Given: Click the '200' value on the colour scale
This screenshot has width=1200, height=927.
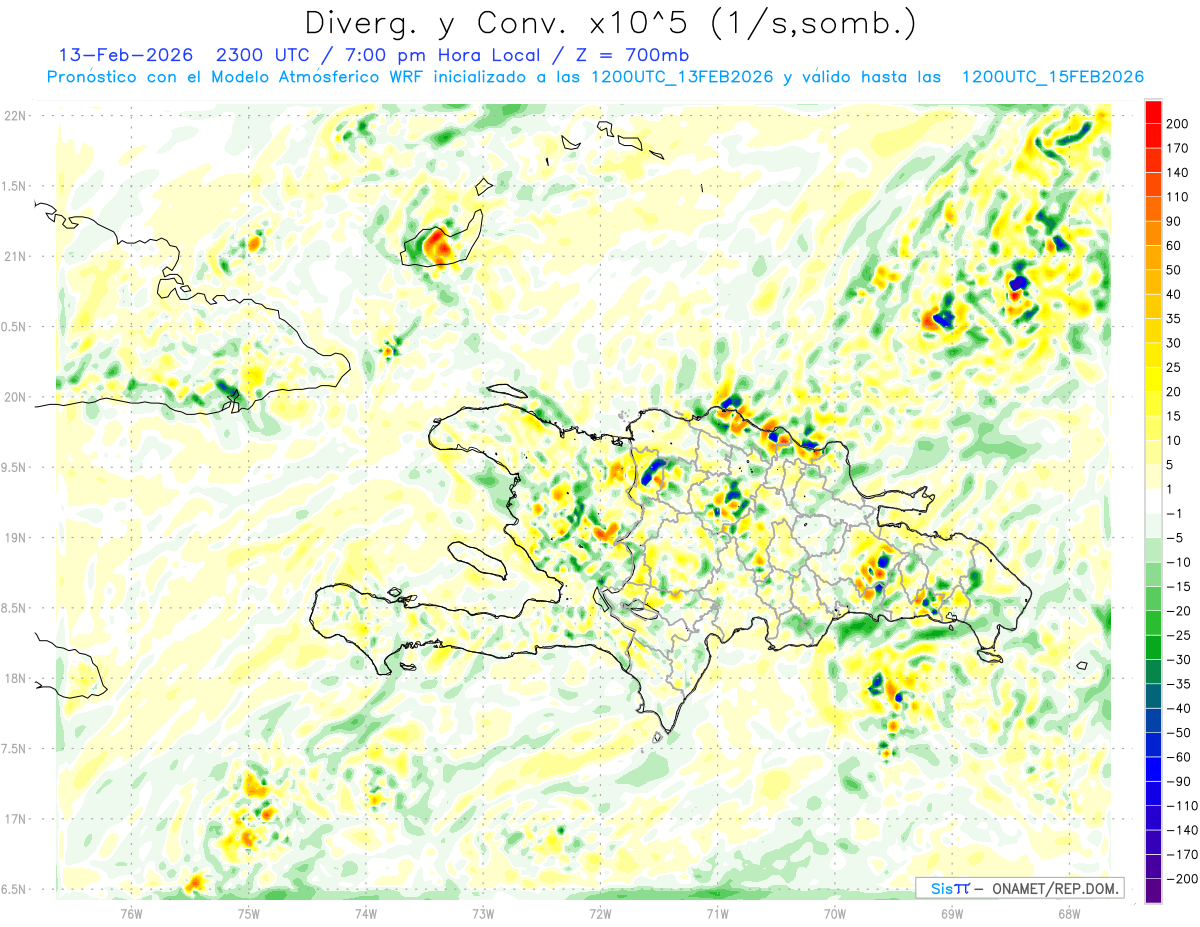Looking at the screenshot, I should tap(1177, 124).
